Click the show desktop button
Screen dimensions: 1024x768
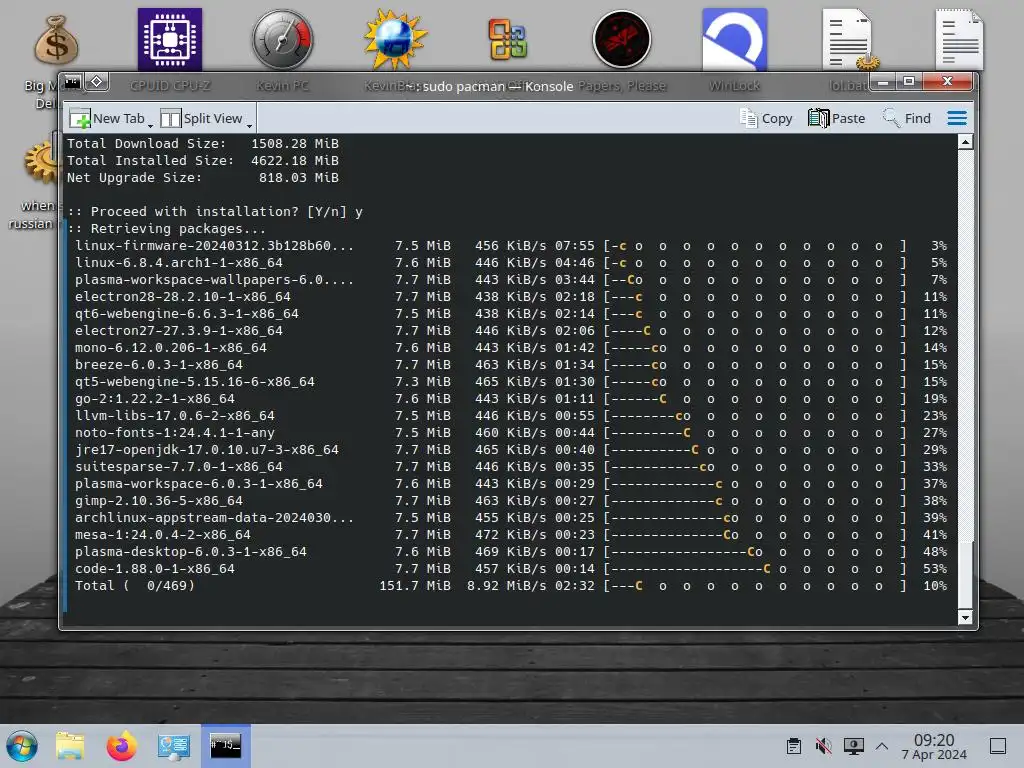998,746
